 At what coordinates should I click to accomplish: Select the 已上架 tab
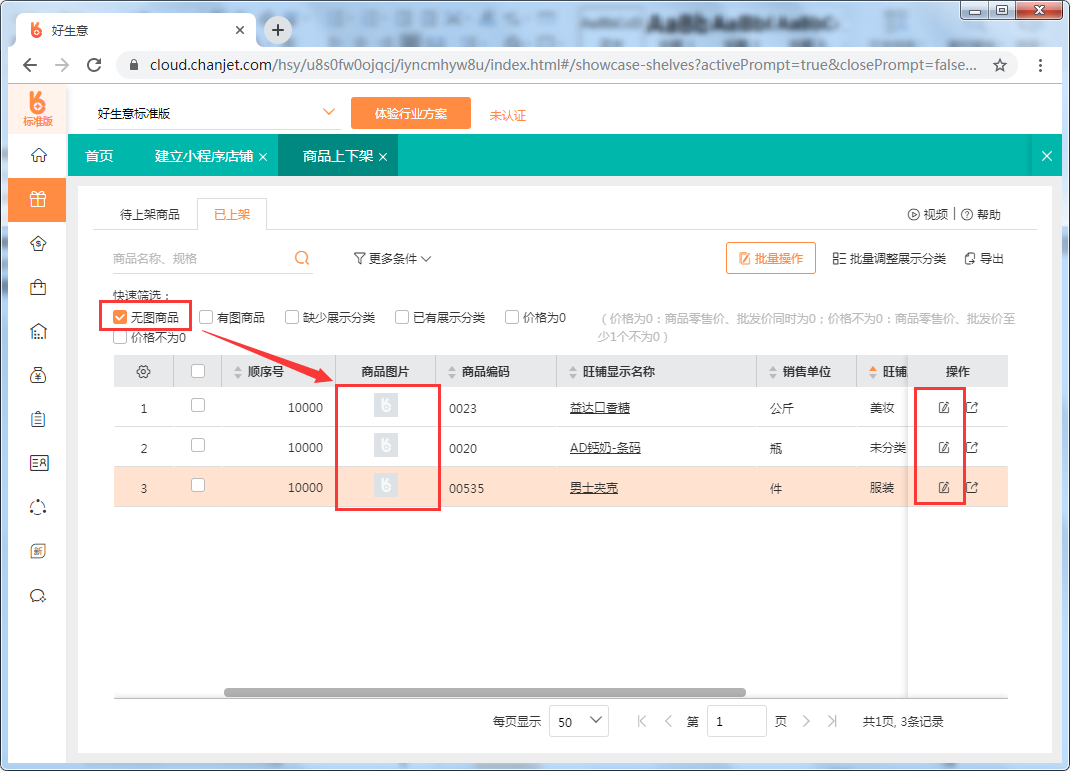[232, 215]
